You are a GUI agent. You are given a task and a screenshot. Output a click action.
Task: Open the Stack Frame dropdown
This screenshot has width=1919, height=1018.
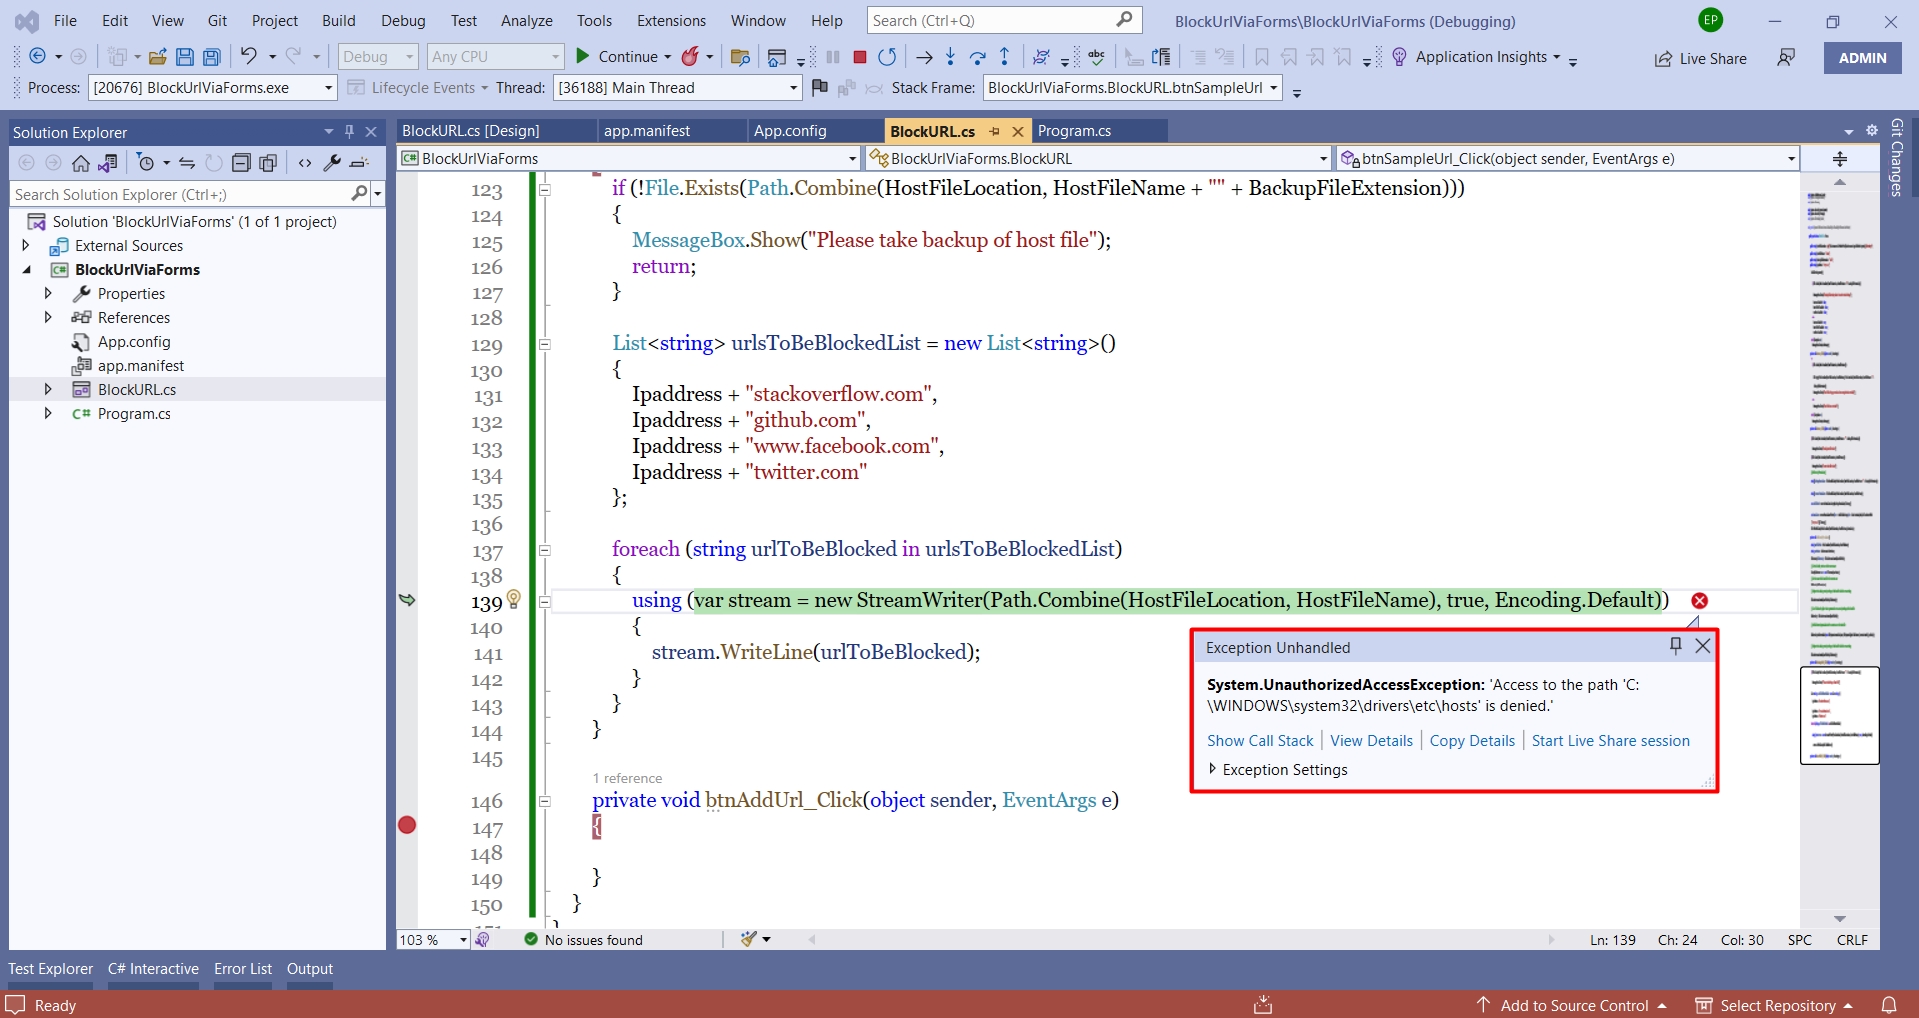click(1274, 88)
